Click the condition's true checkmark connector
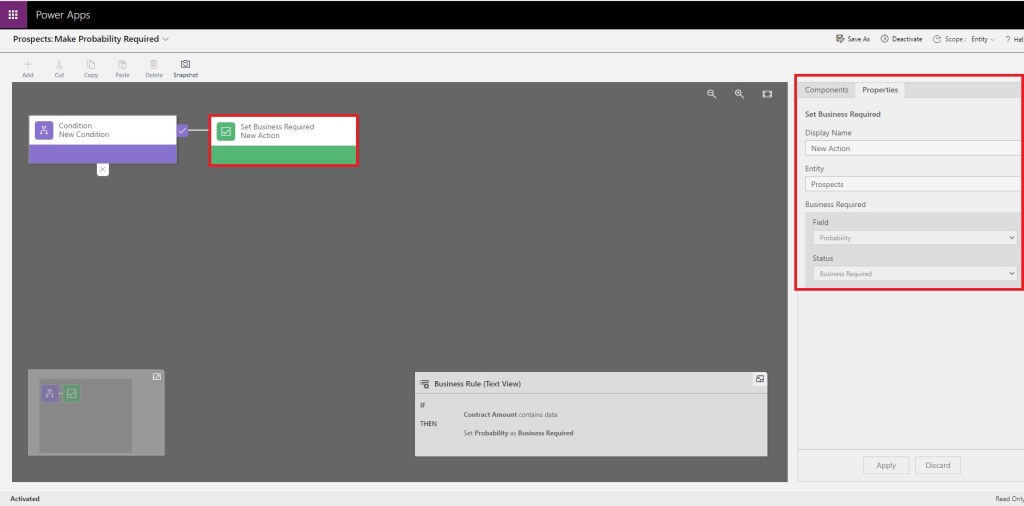This screenshot has height=506, width=1024. pyautogui.click(x=182, y=131)
